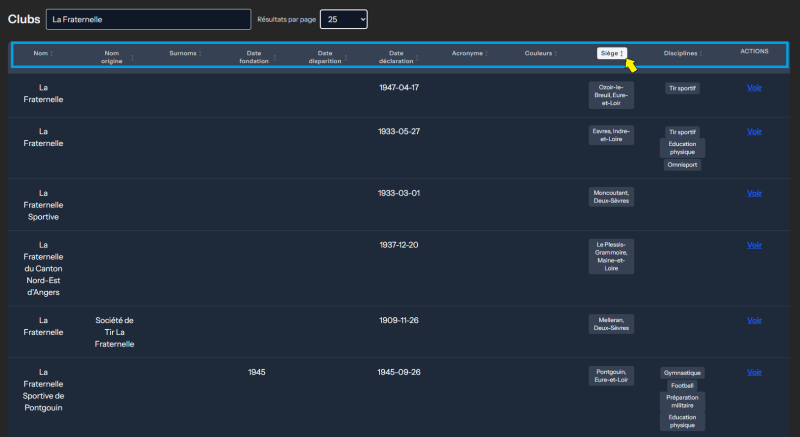Click the Ozoir-le-Breuil, Eure-et-Loir siège tag
800x437 pixels.
(x=611, y=95)
